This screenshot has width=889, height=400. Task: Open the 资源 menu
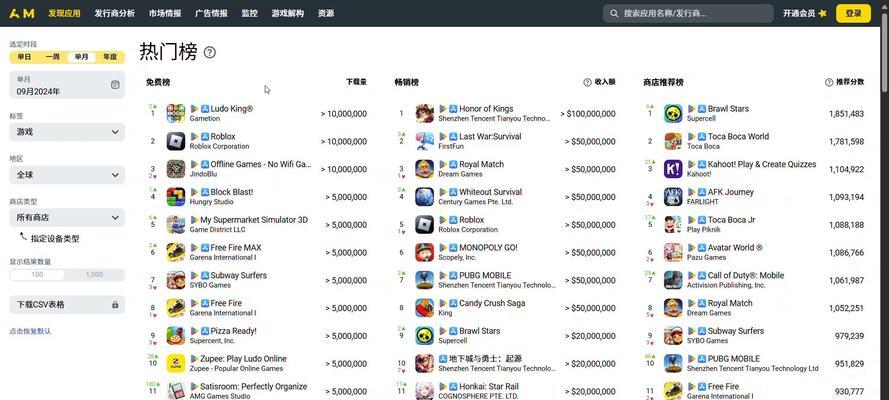click(326, 13)
